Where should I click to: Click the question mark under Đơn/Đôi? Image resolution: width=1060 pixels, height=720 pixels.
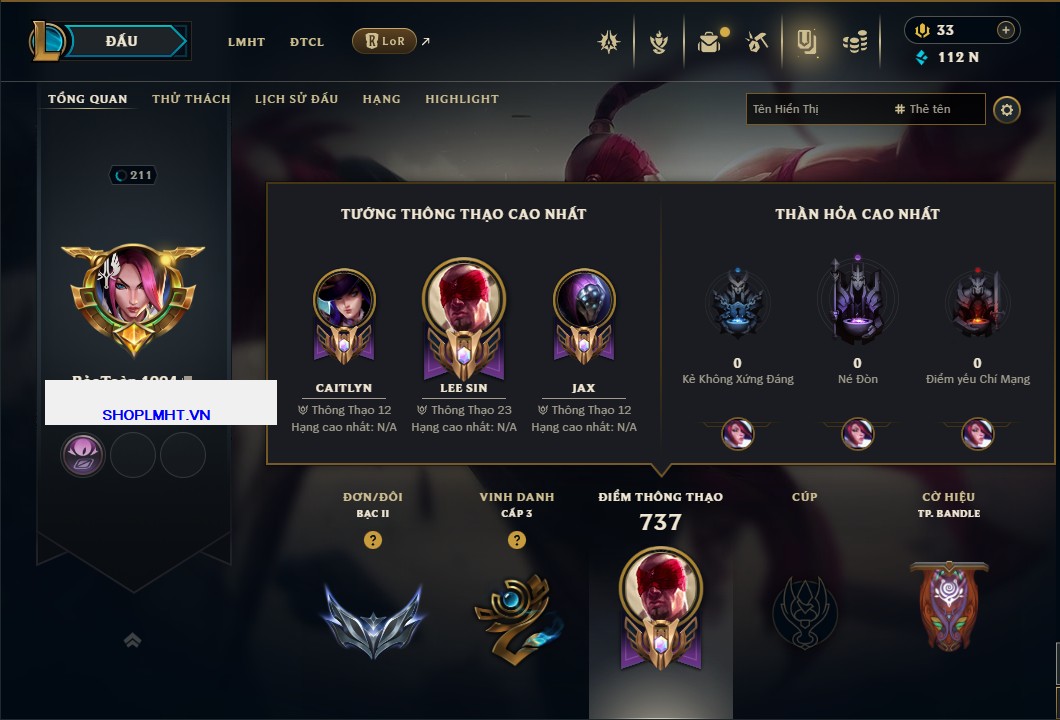click(x=372, y=540)
